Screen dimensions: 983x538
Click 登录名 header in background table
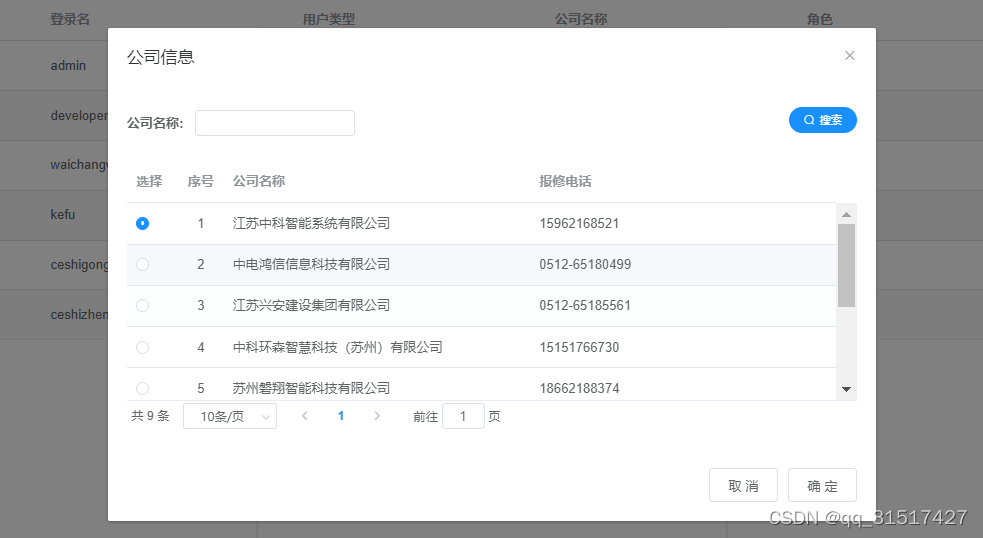pyautogui.click(x=70, y=19)
